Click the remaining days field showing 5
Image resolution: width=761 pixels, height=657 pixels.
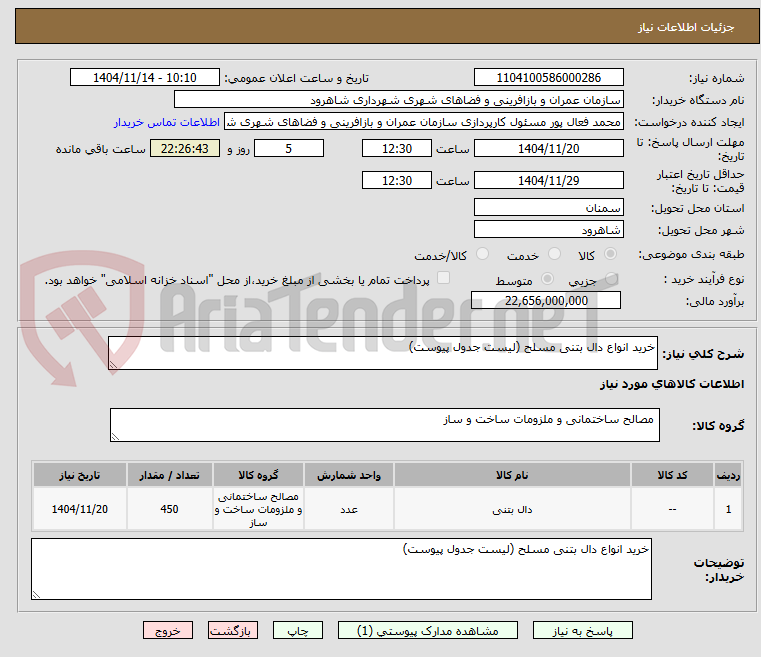point(289,148)
